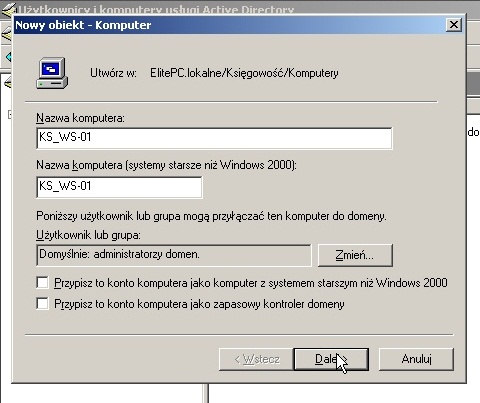Click the Active Directory window icon behind the dialog
This screenshot has width=480, height=403.
(x=8, y=9)
